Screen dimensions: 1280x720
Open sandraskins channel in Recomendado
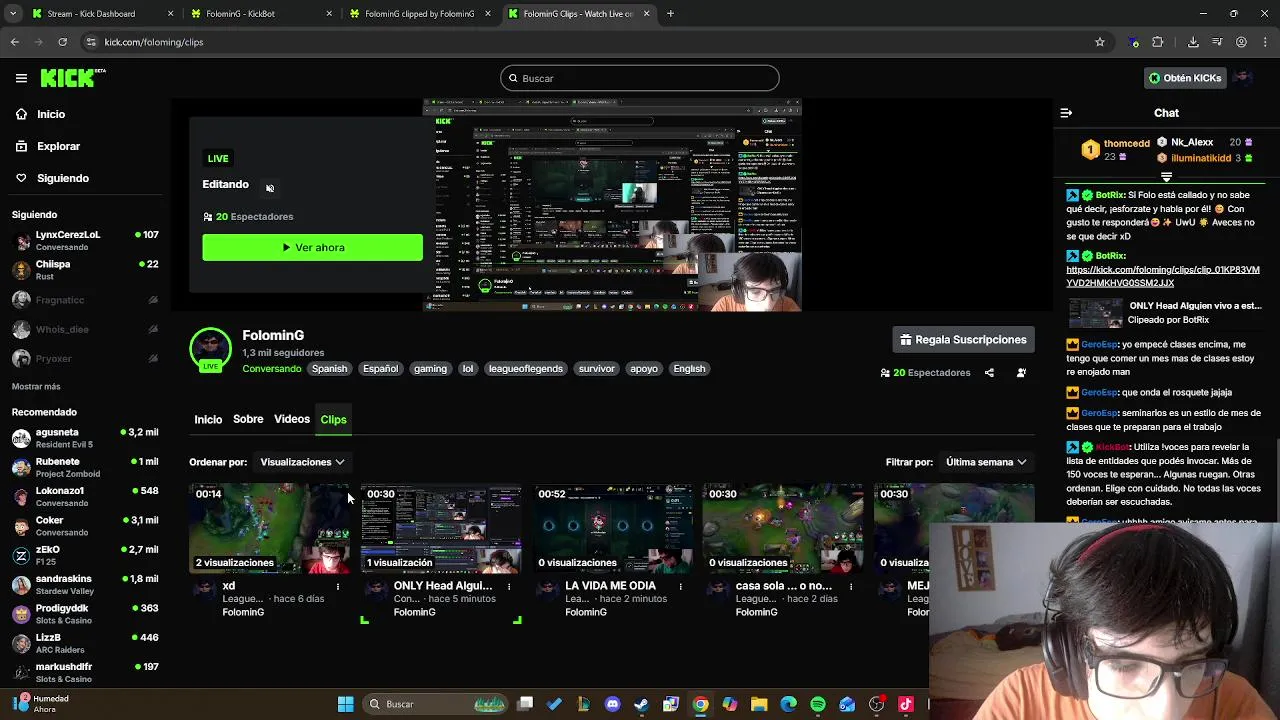click(x=85, y=584)
